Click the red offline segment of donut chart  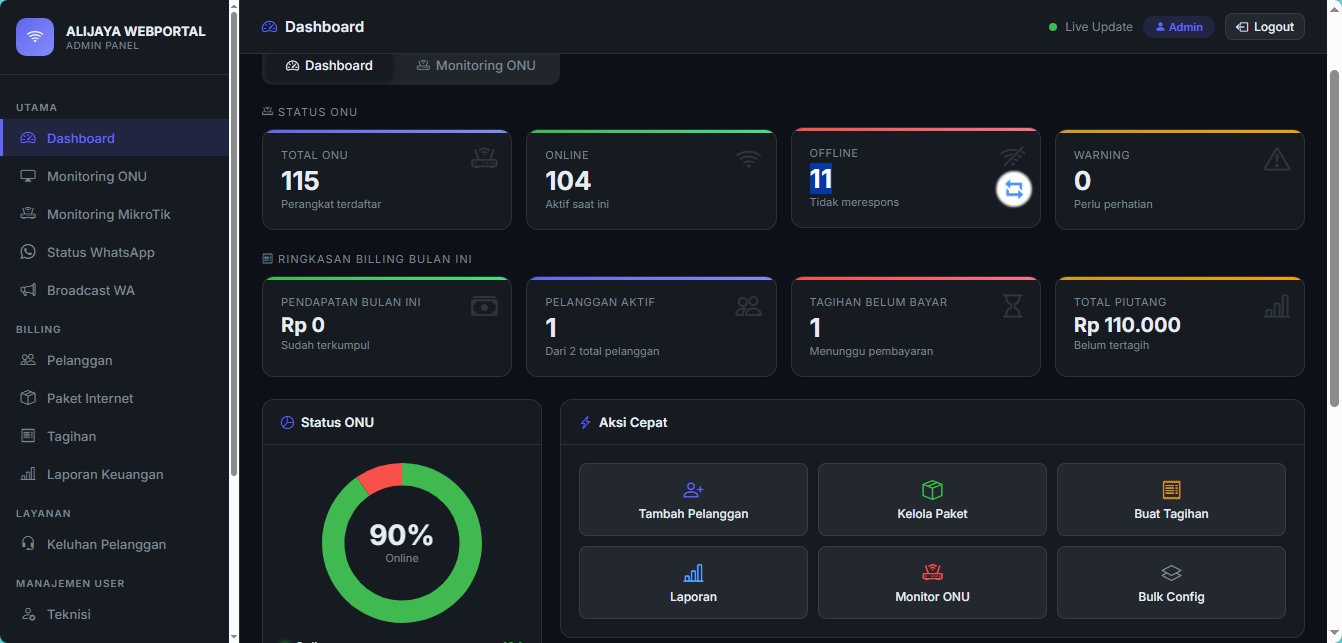click(x=380, y=477)
